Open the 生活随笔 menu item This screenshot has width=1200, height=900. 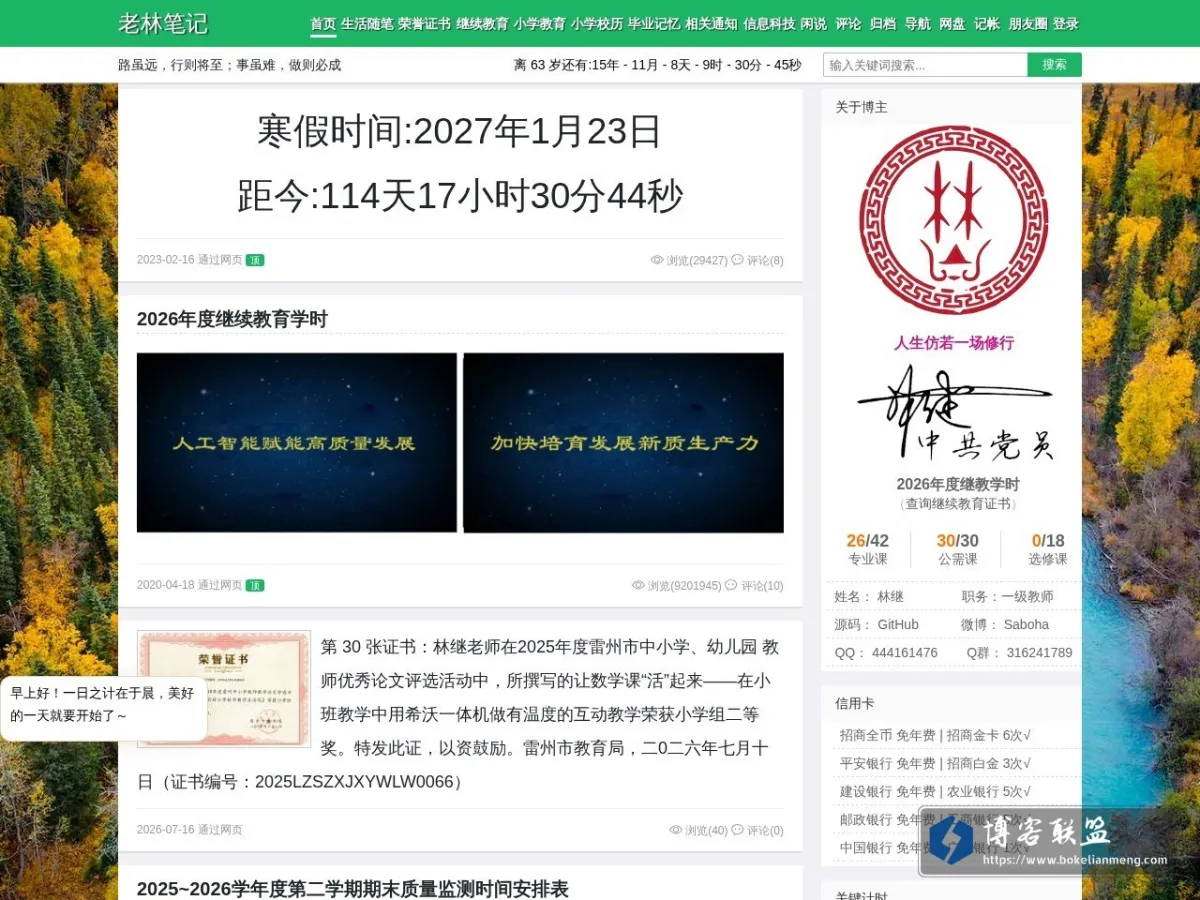click(367, 24)
